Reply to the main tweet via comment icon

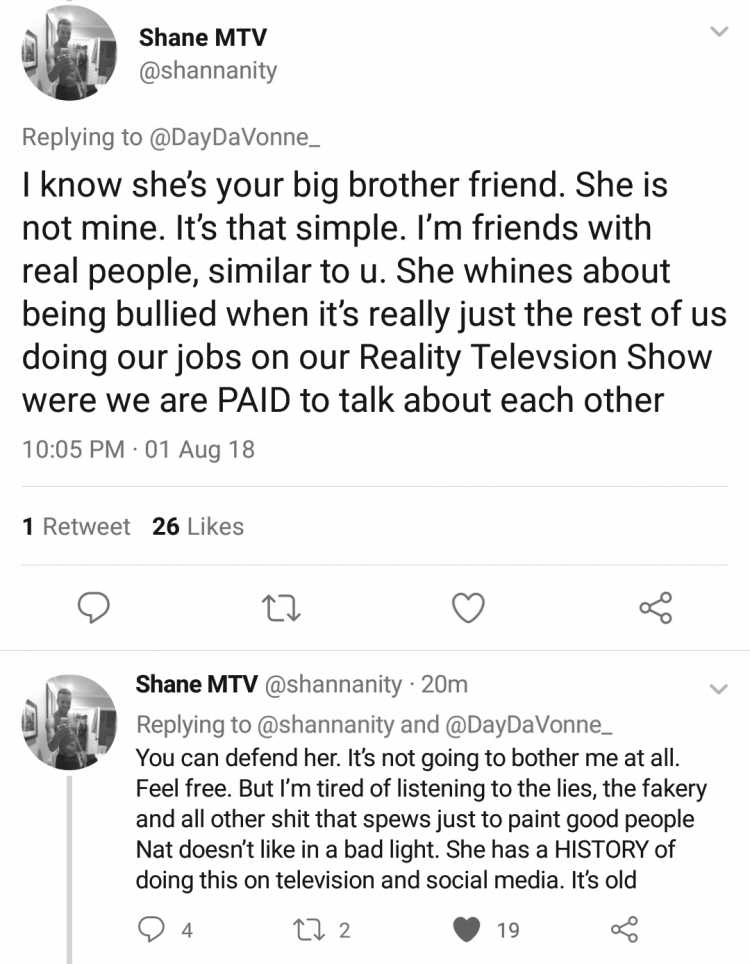click(x=93, y=608)
